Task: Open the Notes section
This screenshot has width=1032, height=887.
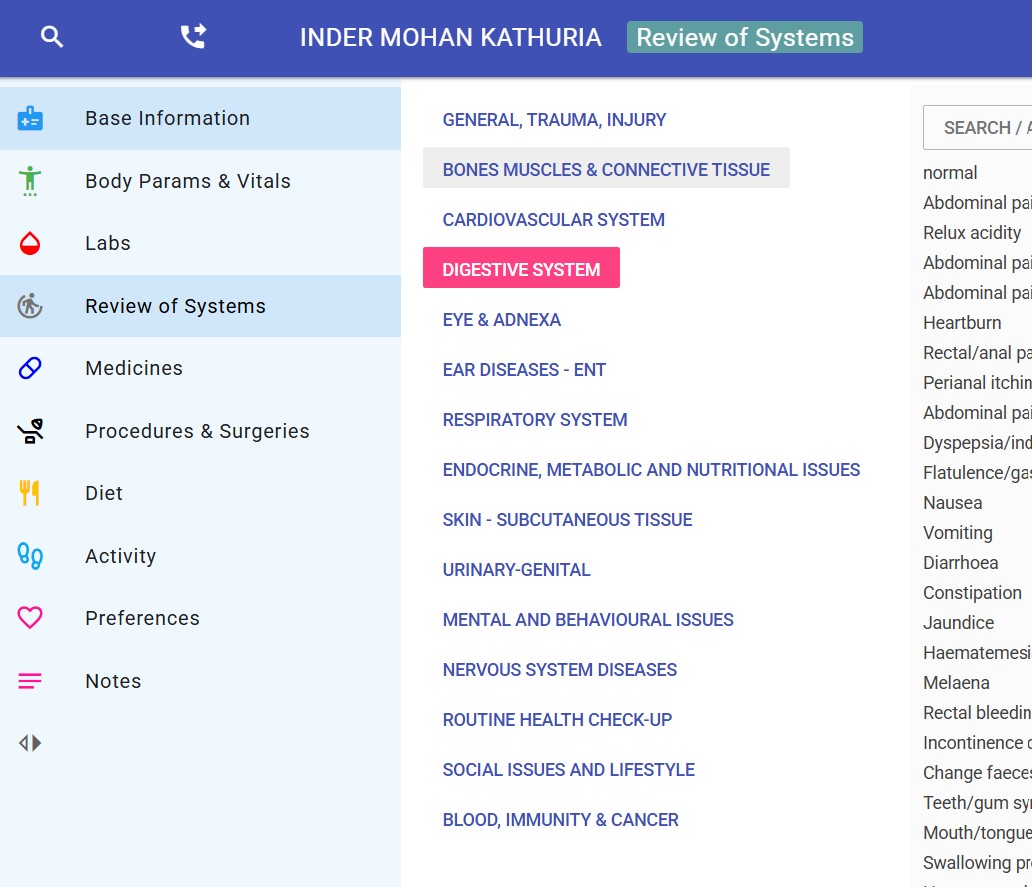Action: 113,681
